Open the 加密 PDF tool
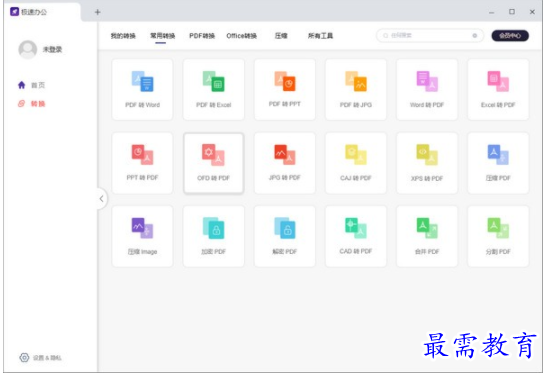 (x=213, y=236)
